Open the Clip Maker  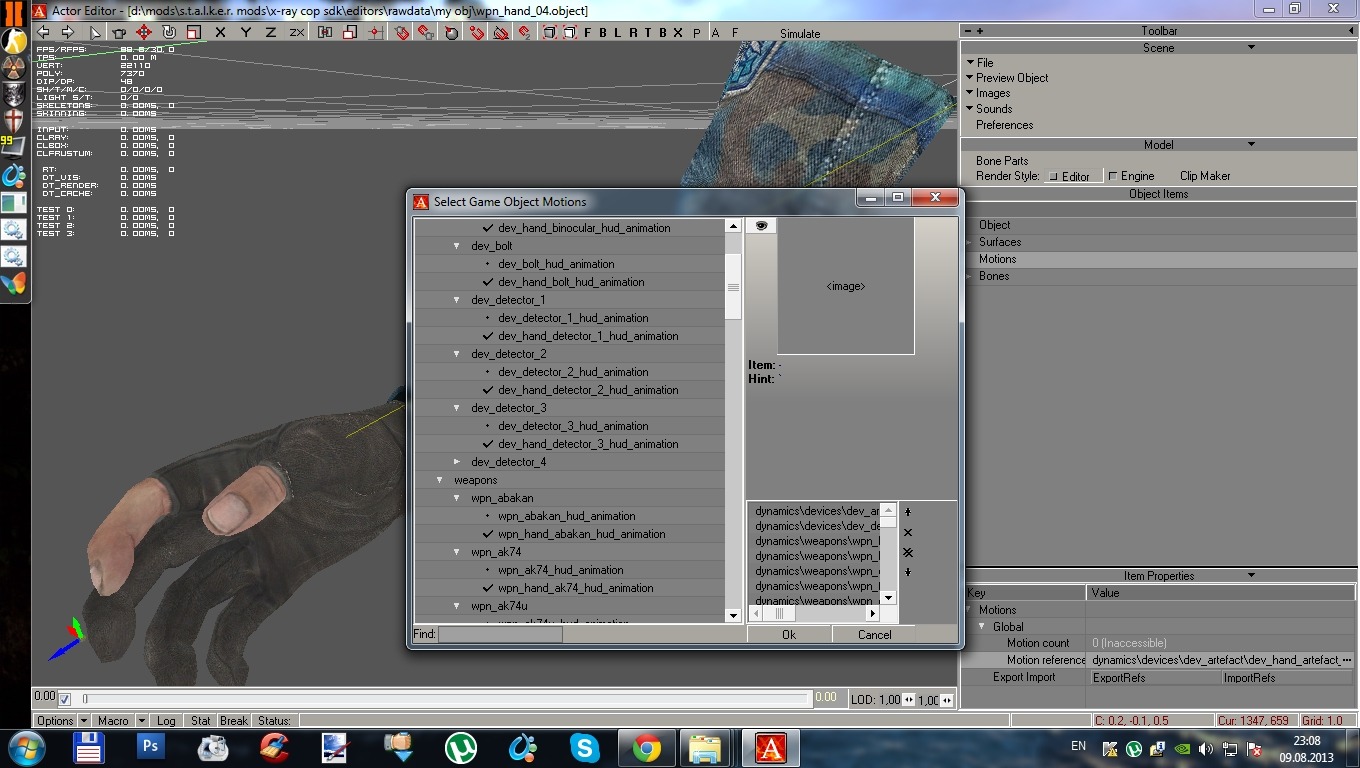click(x=1205, y=176)
